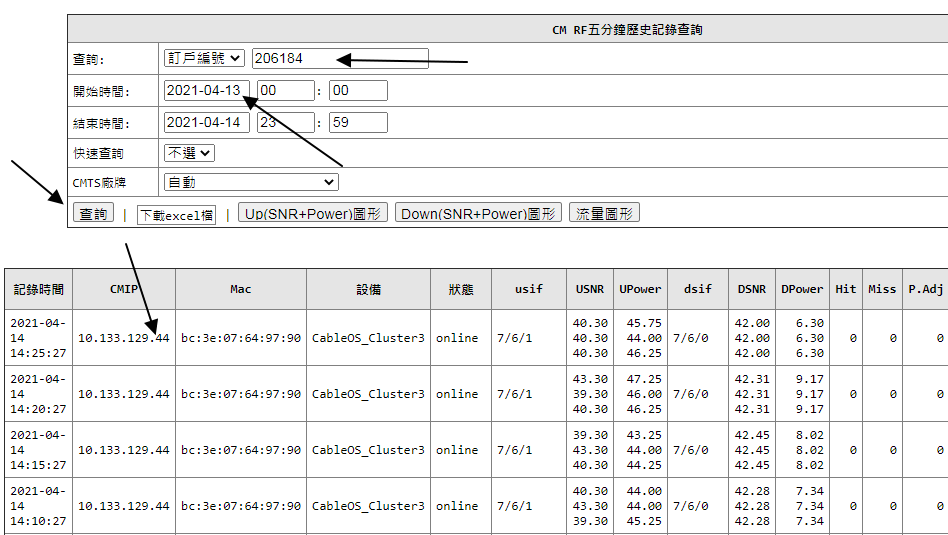Open the Down(SNR+Power)圖形 chart
This screenshot has height=535, width=948.
[478, 213]
